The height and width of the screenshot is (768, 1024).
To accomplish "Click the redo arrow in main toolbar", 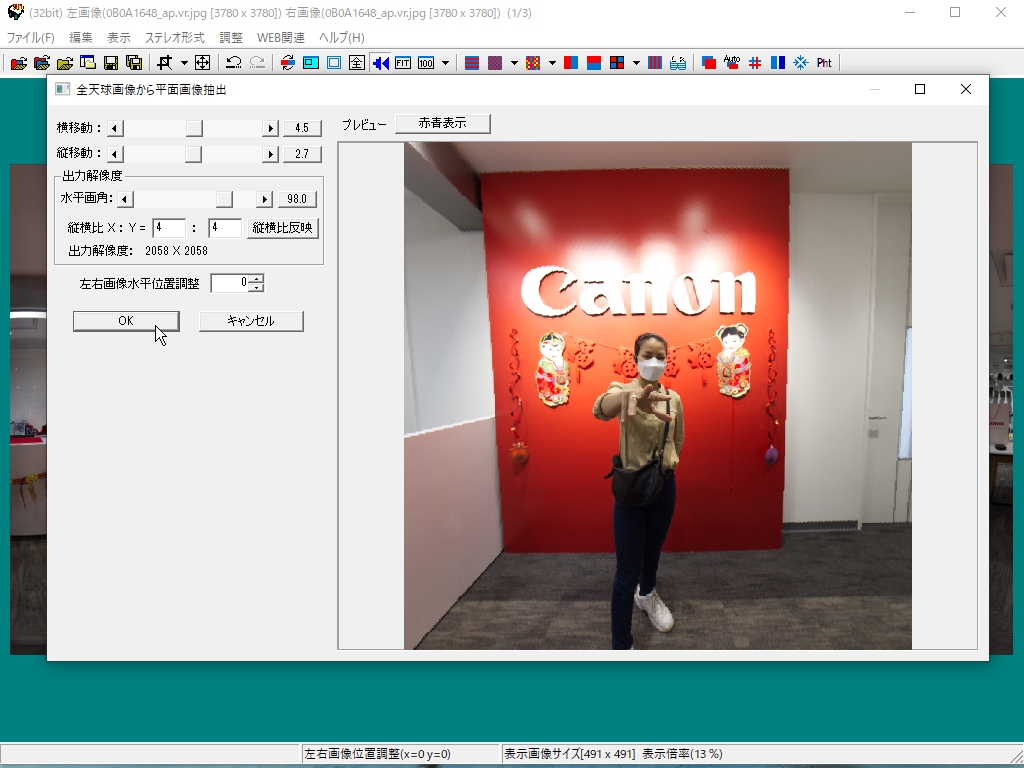I will click(x=257, y=63).
